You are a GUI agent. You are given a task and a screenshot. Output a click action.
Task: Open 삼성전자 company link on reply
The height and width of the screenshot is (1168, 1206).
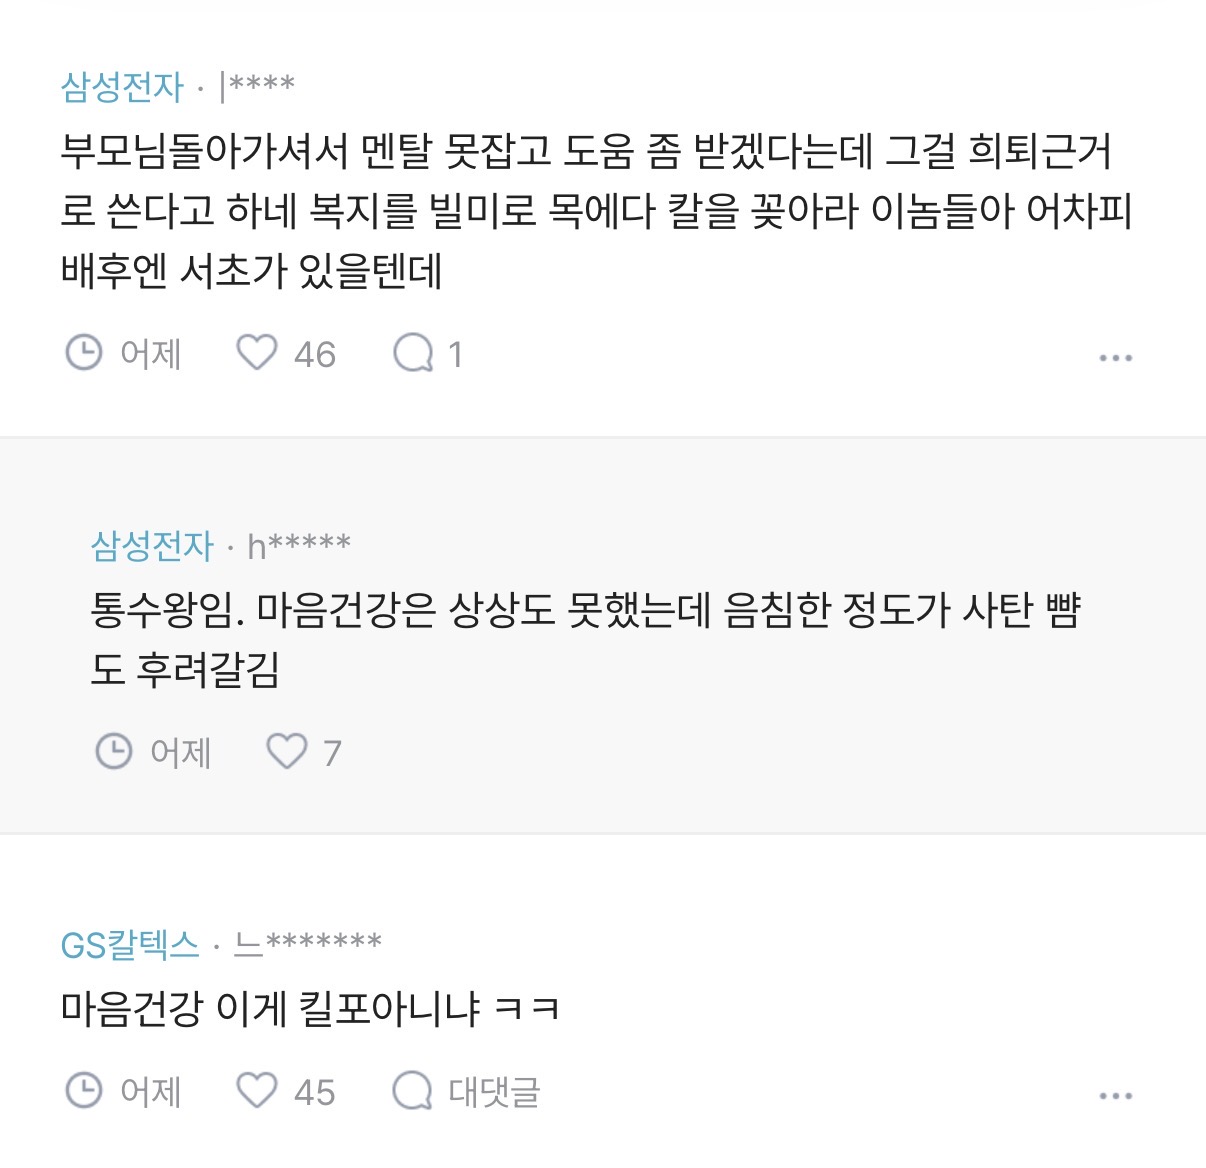tap(152, 546)
